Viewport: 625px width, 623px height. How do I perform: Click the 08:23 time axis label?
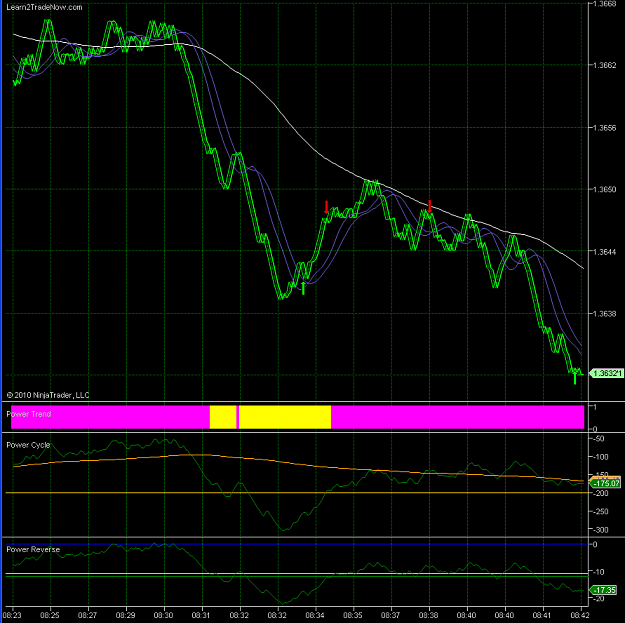coord(12,615)
